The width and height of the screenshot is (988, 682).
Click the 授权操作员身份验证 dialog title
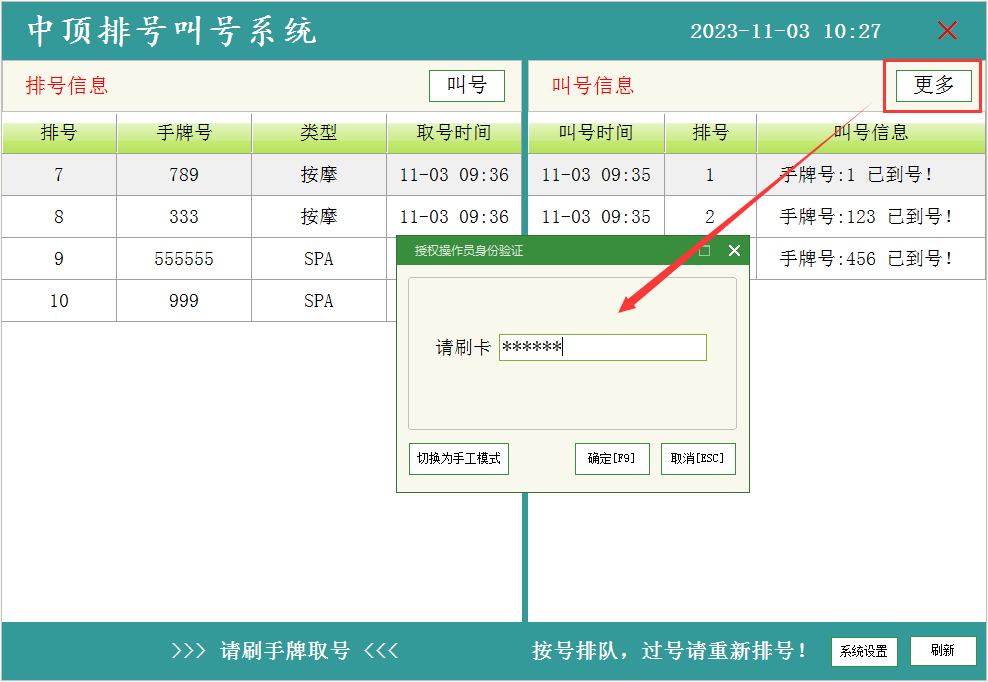469,251
